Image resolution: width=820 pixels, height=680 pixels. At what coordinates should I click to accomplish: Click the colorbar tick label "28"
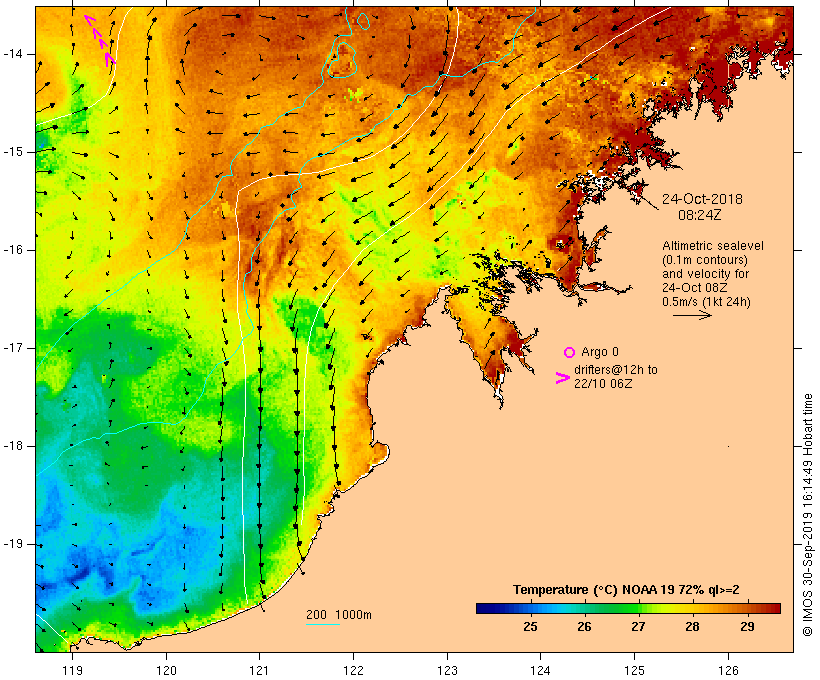pyautogui.click(x=692, y=626)
